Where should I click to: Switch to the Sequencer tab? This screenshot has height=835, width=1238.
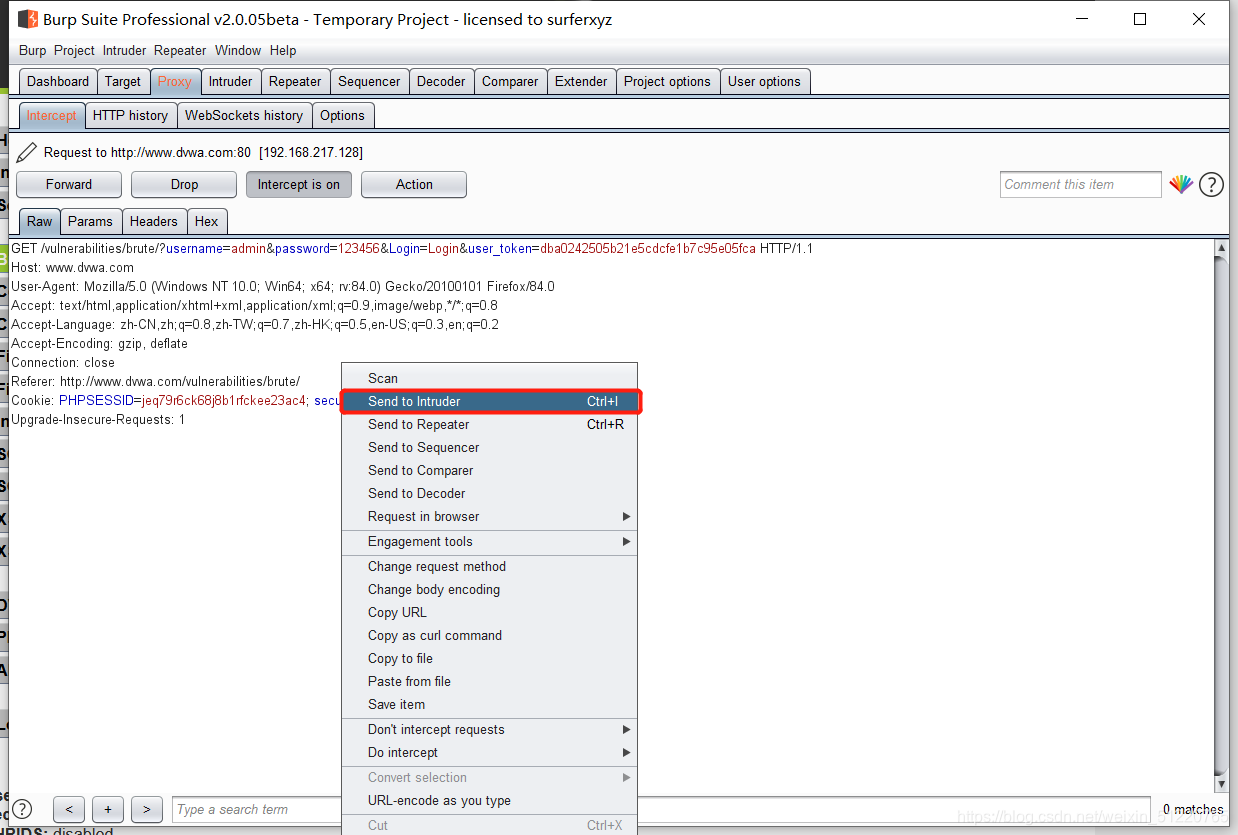click(x=369, y=81)
